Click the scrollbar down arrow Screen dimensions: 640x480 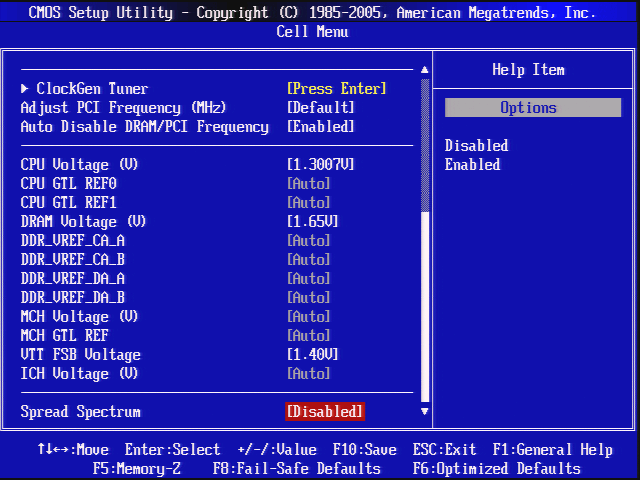[424, 411]
